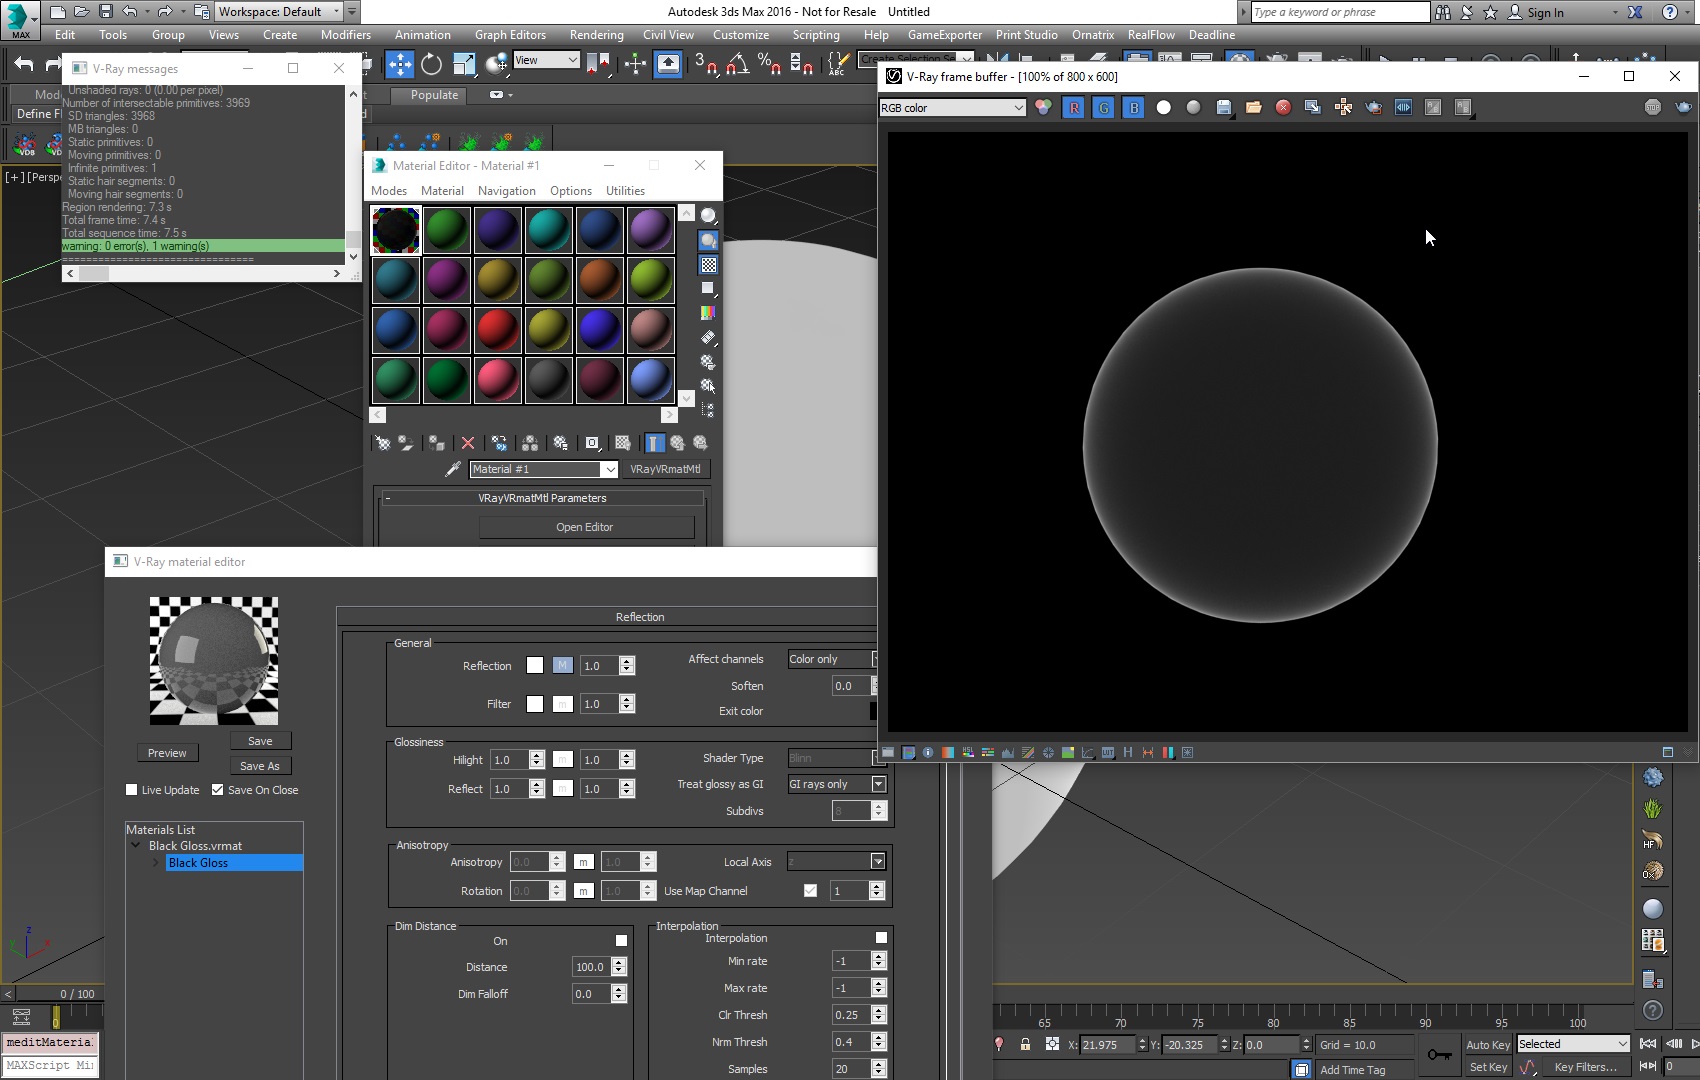Click the Undo arrow in main toolbar
This screenshot has width=1700, height=1080.
point(23,64)
